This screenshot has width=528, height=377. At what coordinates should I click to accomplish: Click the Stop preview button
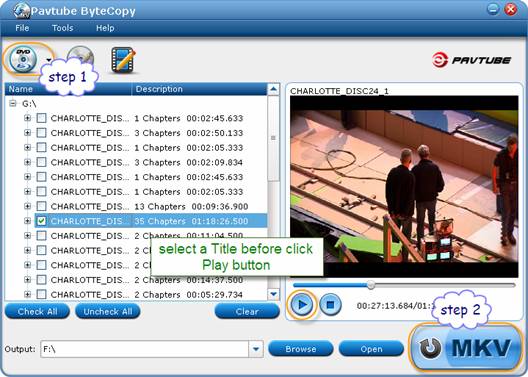coord(330,305)
